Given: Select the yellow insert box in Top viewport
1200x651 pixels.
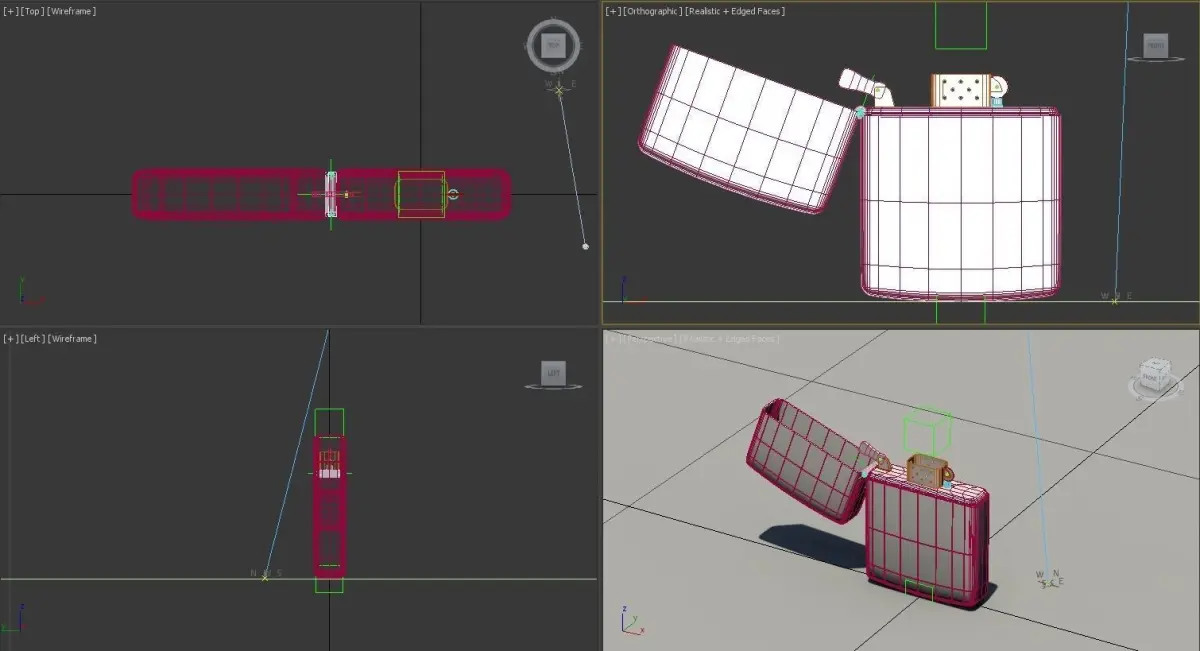Looking at the screenshot, I should (x=421, y=194).
